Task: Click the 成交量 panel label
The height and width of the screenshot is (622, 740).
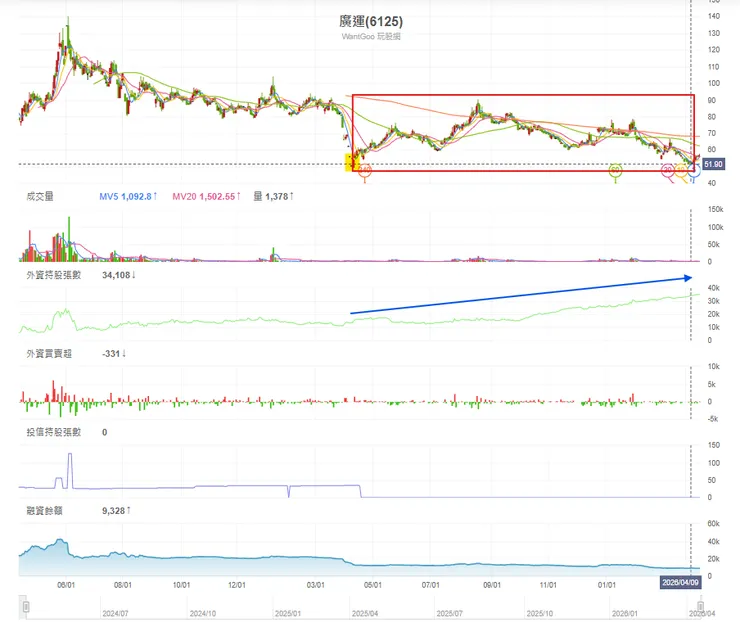Action: tap(40, 196)
